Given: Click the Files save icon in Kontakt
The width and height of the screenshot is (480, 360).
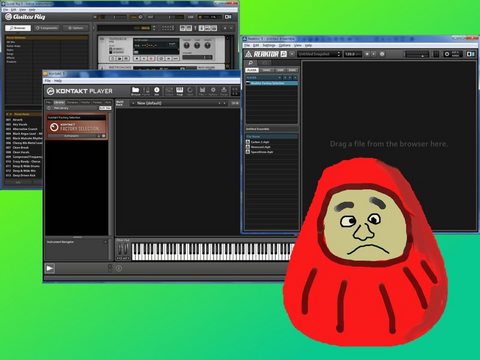Looking at the screenshot, I should (202, 90).
